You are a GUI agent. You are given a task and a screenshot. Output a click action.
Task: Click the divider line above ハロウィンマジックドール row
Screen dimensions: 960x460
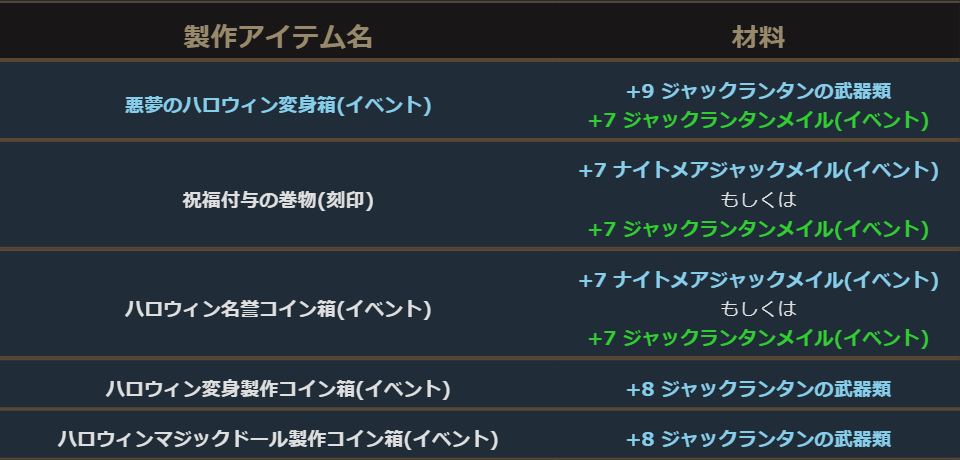click(x=480, y=408)
